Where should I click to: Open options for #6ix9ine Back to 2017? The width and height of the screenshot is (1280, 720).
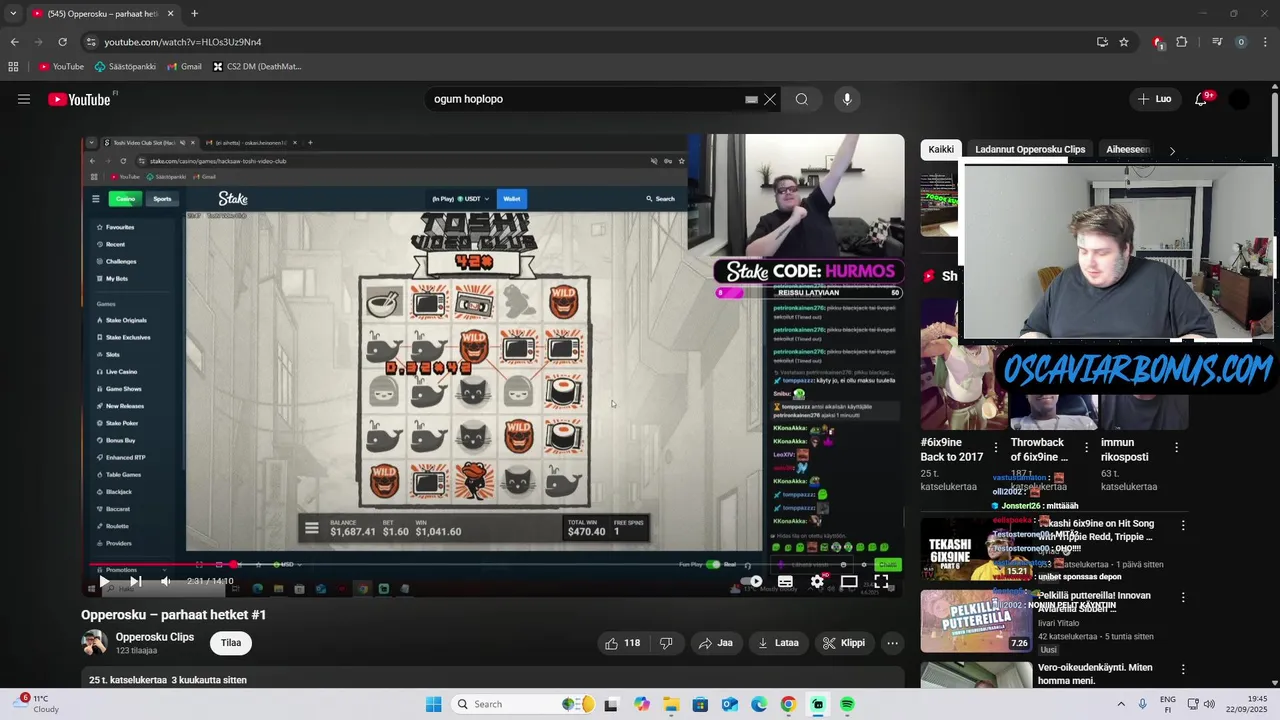996,447
